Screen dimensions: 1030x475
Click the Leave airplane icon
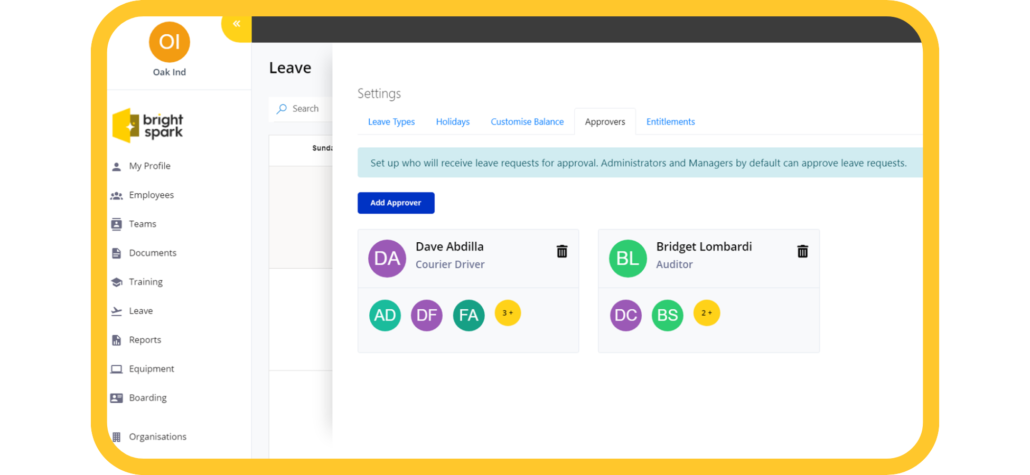coord(116,311)
